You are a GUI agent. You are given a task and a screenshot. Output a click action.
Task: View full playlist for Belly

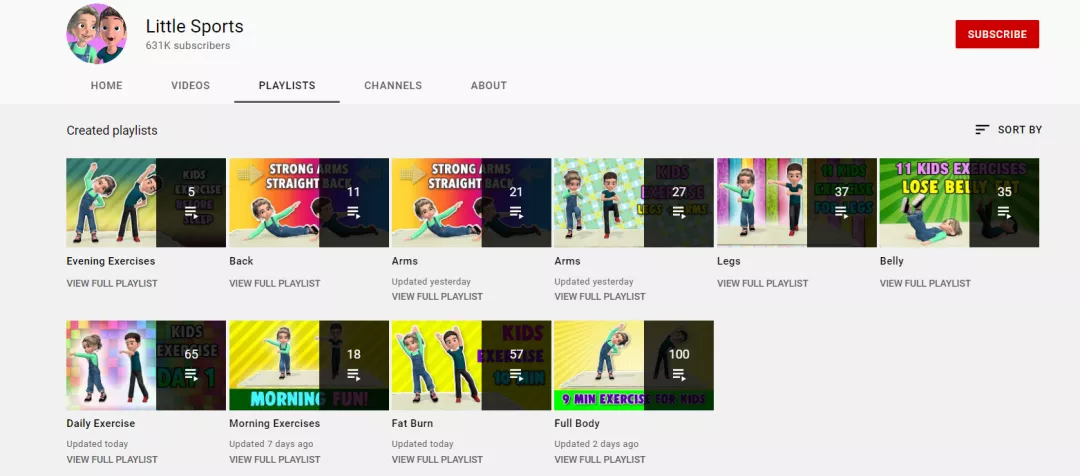coord(925,283)
